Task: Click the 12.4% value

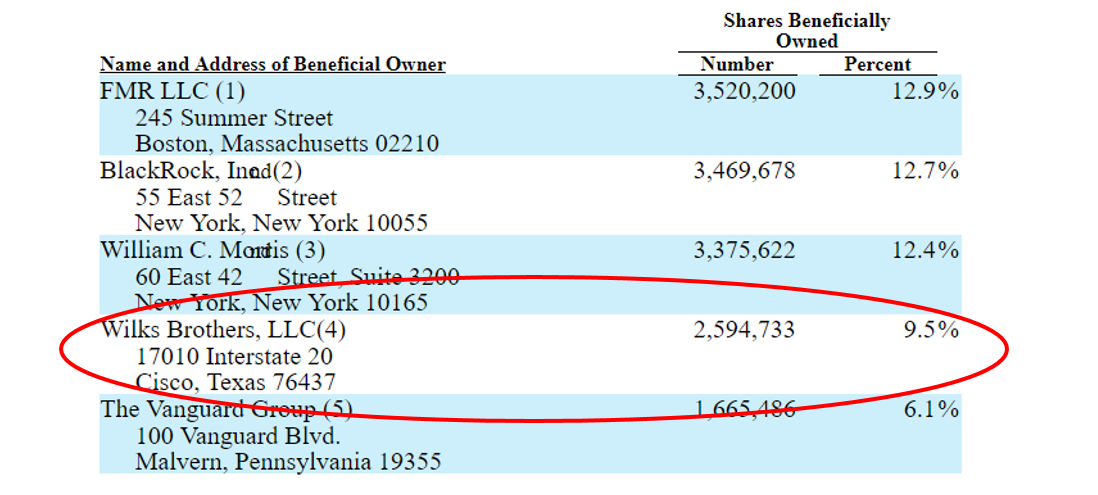Action: 926,251
